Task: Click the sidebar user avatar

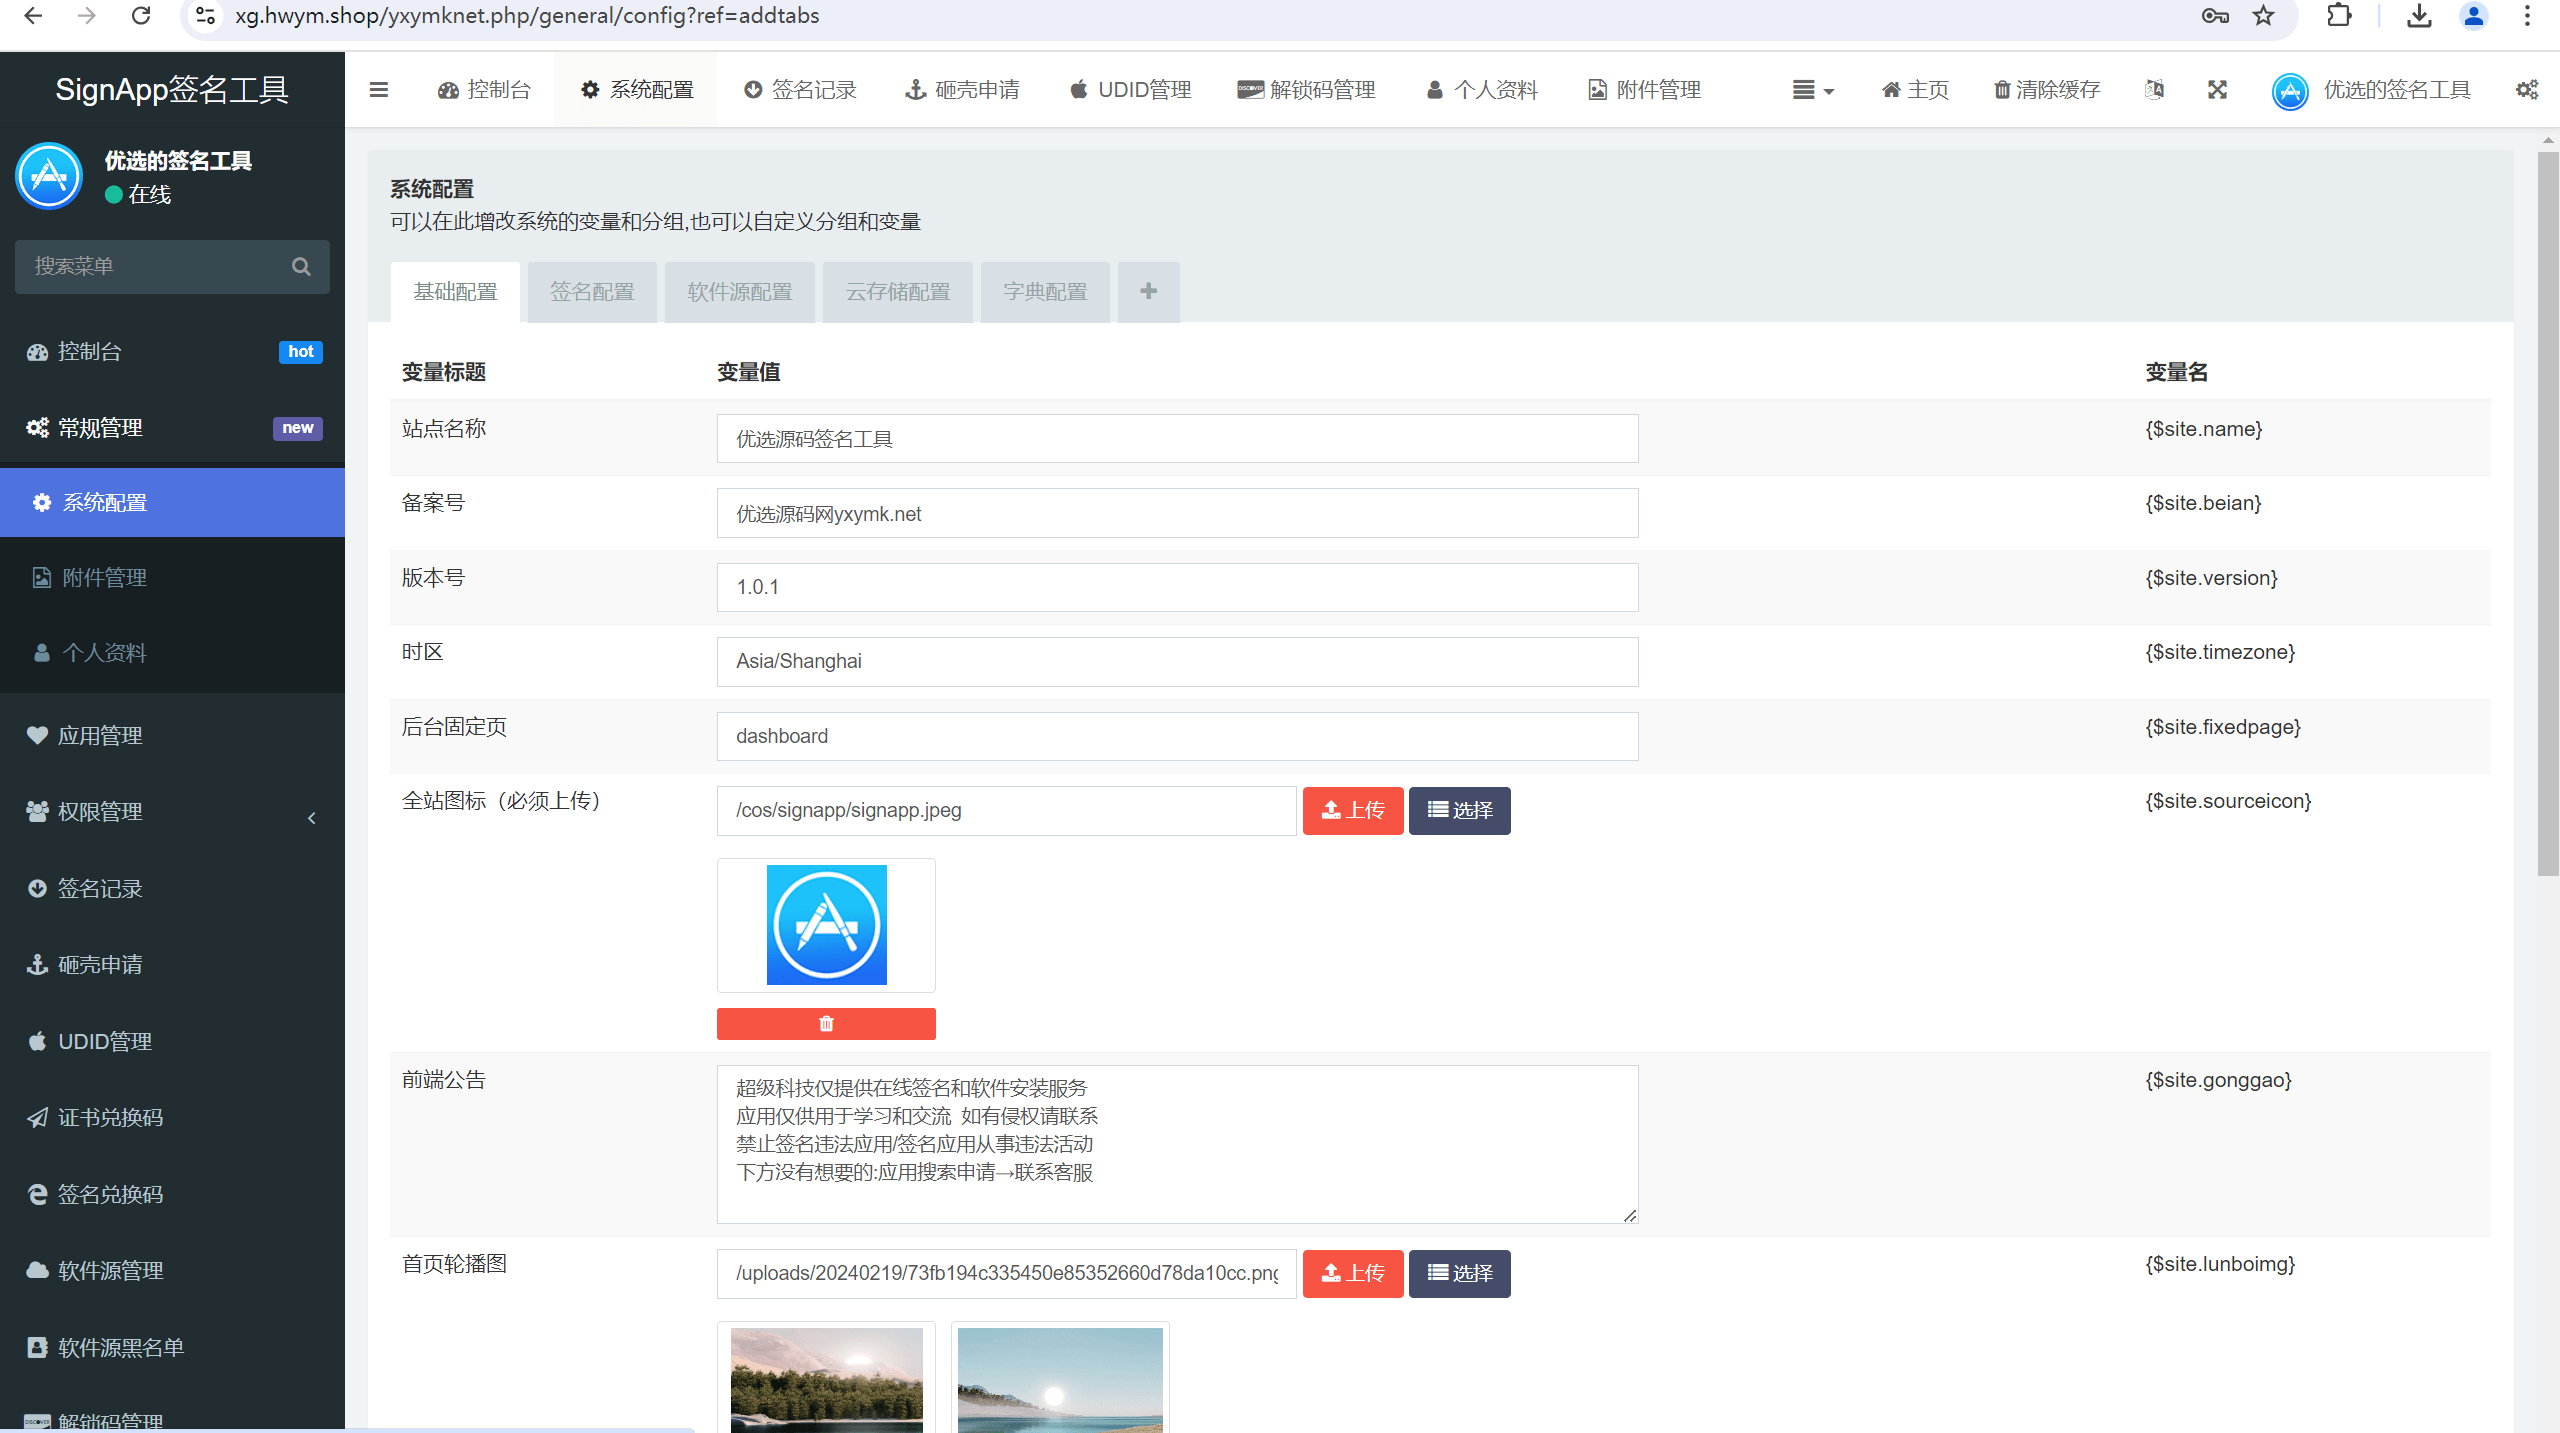Action: (x=49, y=176)
